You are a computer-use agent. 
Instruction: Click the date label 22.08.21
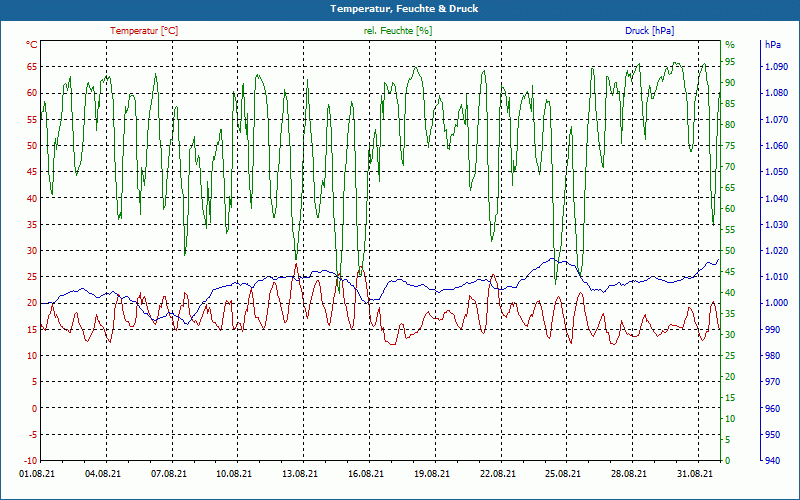pos(497,473)
